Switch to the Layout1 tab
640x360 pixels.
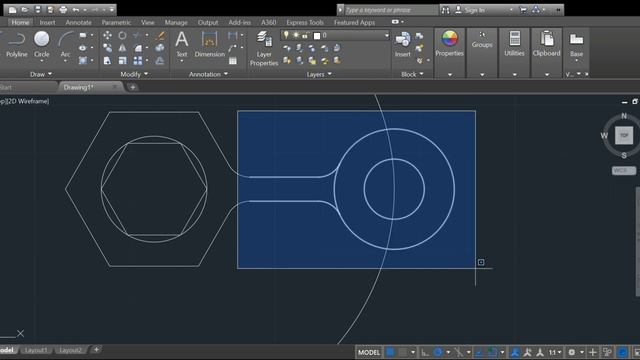coord(36,350)
